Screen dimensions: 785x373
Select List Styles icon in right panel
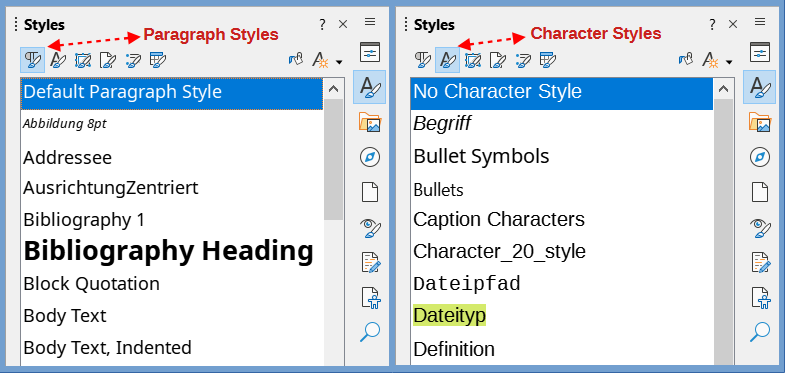523,60
